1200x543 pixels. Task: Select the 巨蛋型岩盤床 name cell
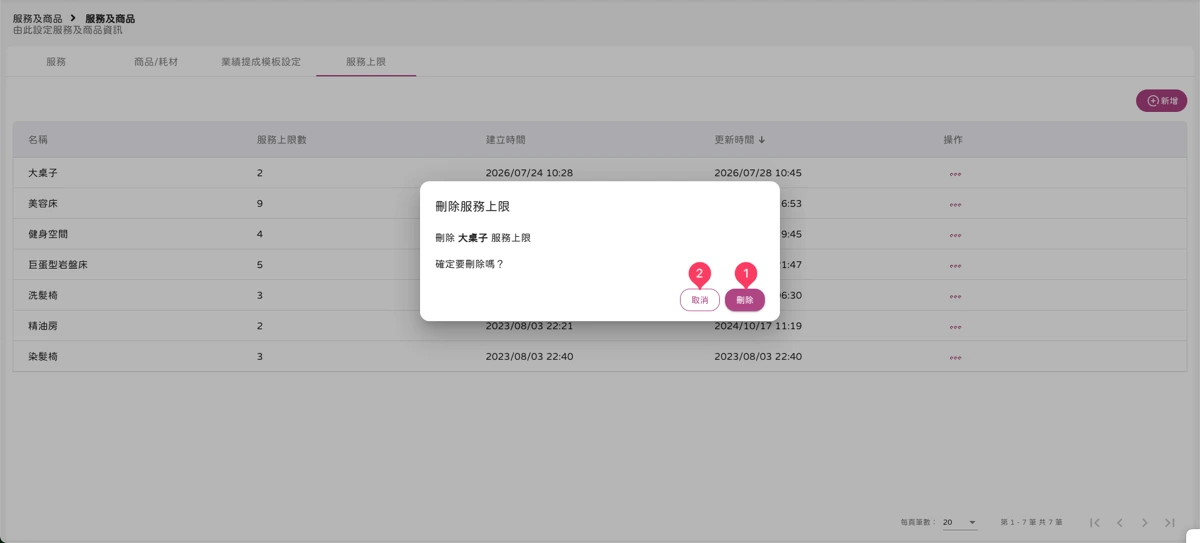[x=58, y=265]
